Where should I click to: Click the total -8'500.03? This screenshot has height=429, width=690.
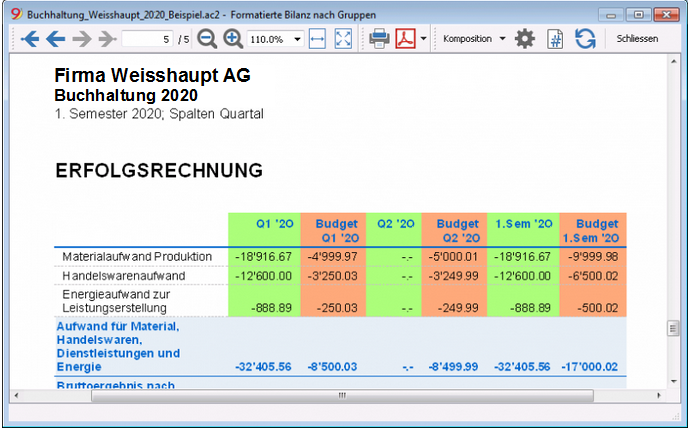point(332,367)
